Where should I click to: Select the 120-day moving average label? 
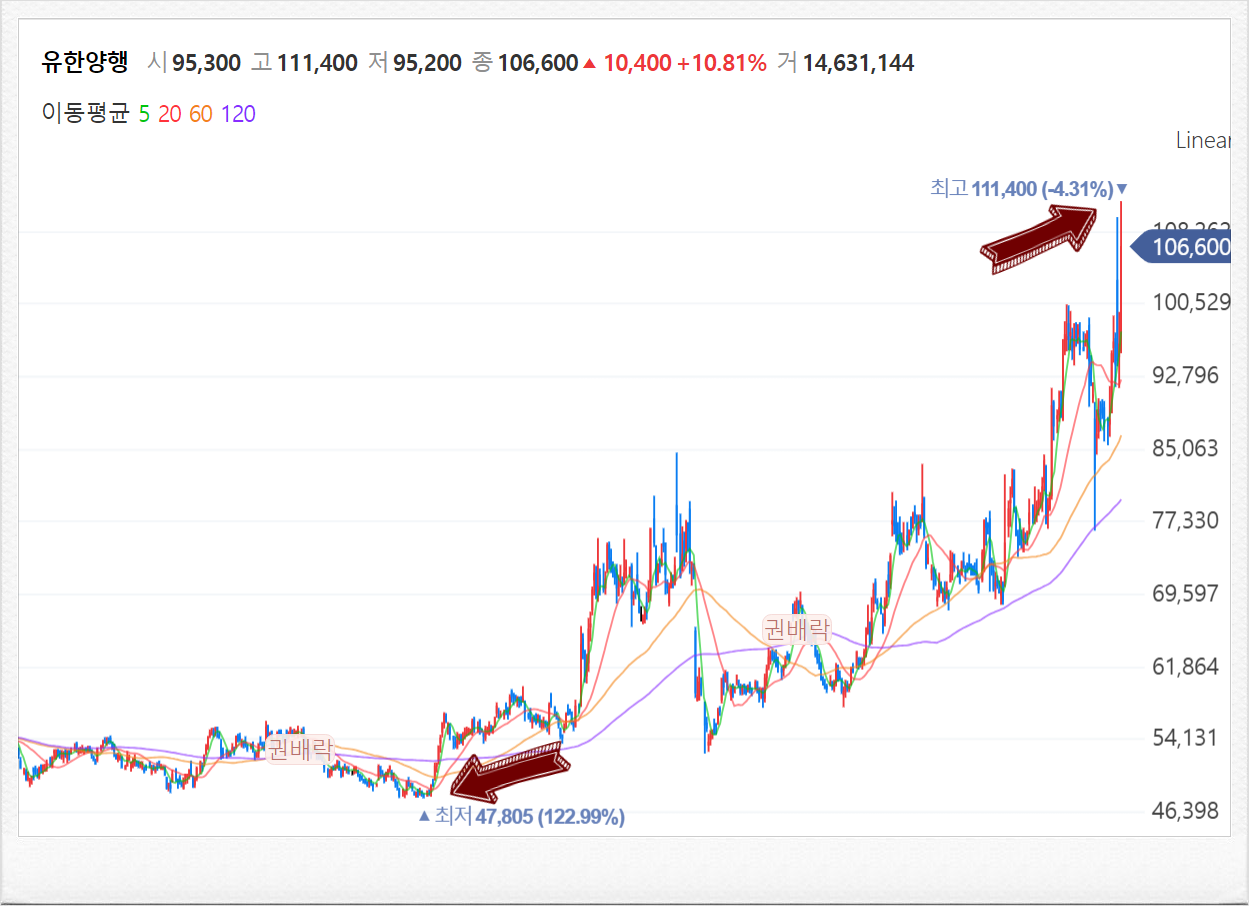(x=238, y=114)
